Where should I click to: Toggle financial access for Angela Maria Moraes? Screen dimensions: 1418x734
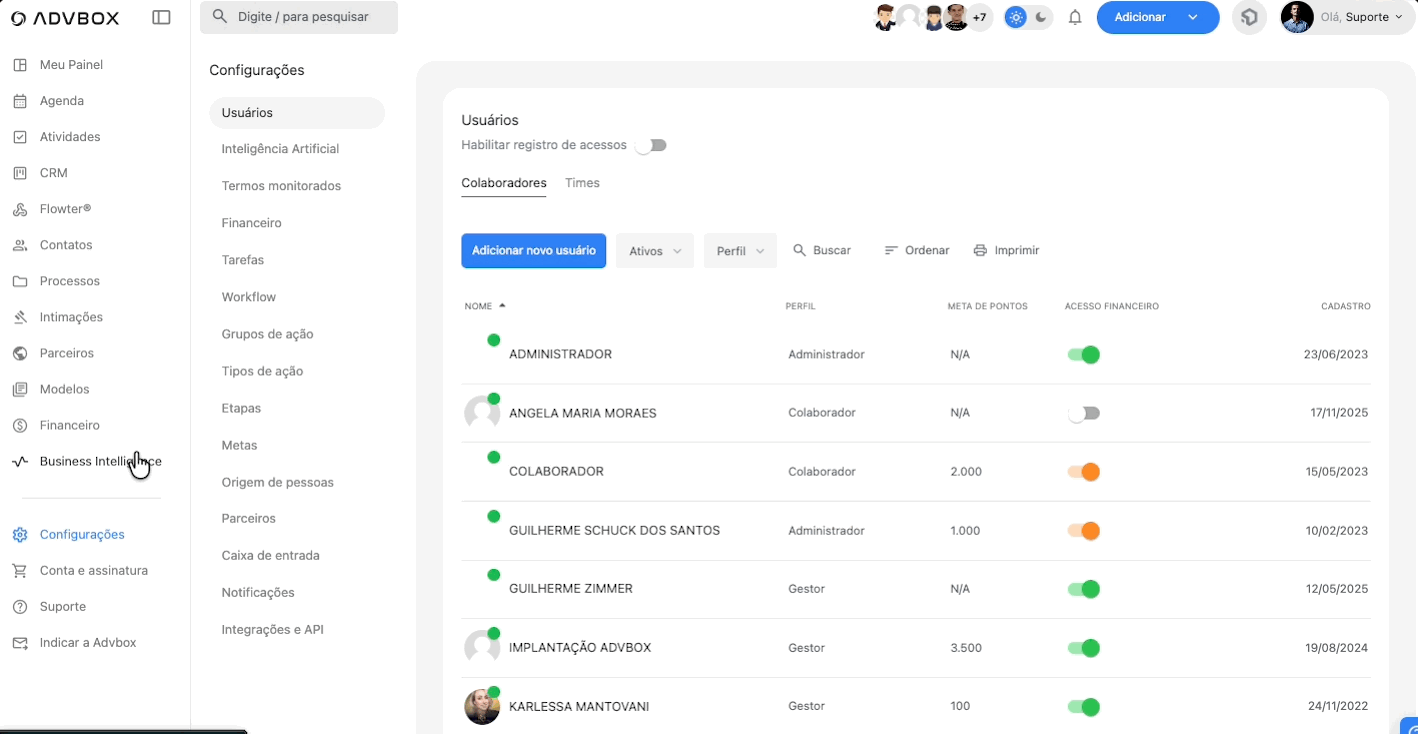point(1083,413)
